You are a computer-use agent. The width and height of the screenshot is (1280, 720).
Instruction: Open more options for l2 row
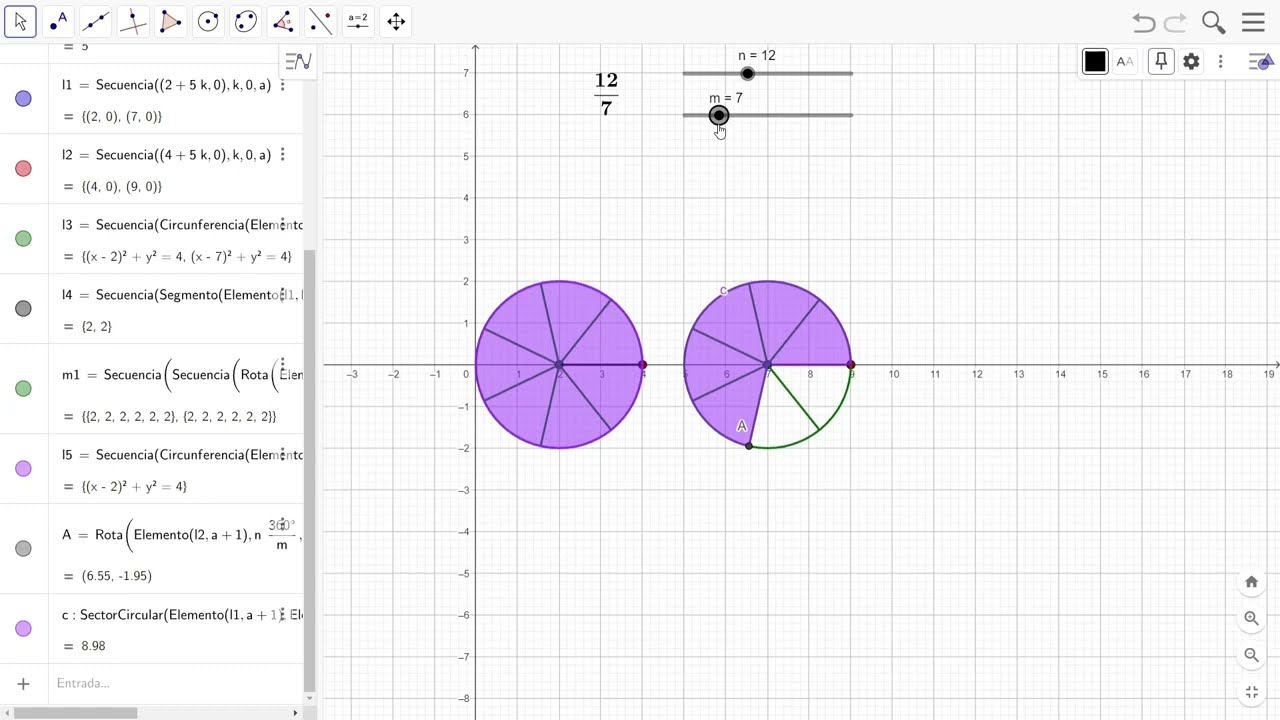coord(283,155)
